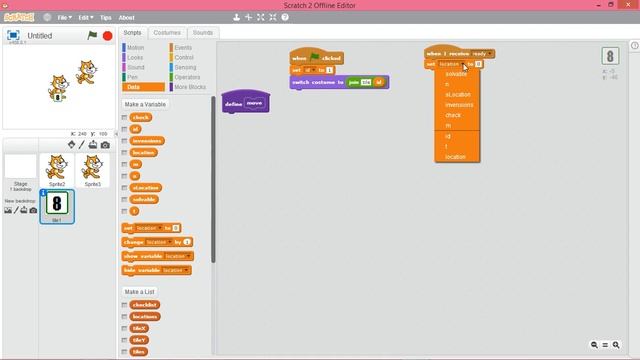The width and height of the screenshot is (640, 360).
Task: Select the Duplicate stamp tool
Action: point(236,17)
